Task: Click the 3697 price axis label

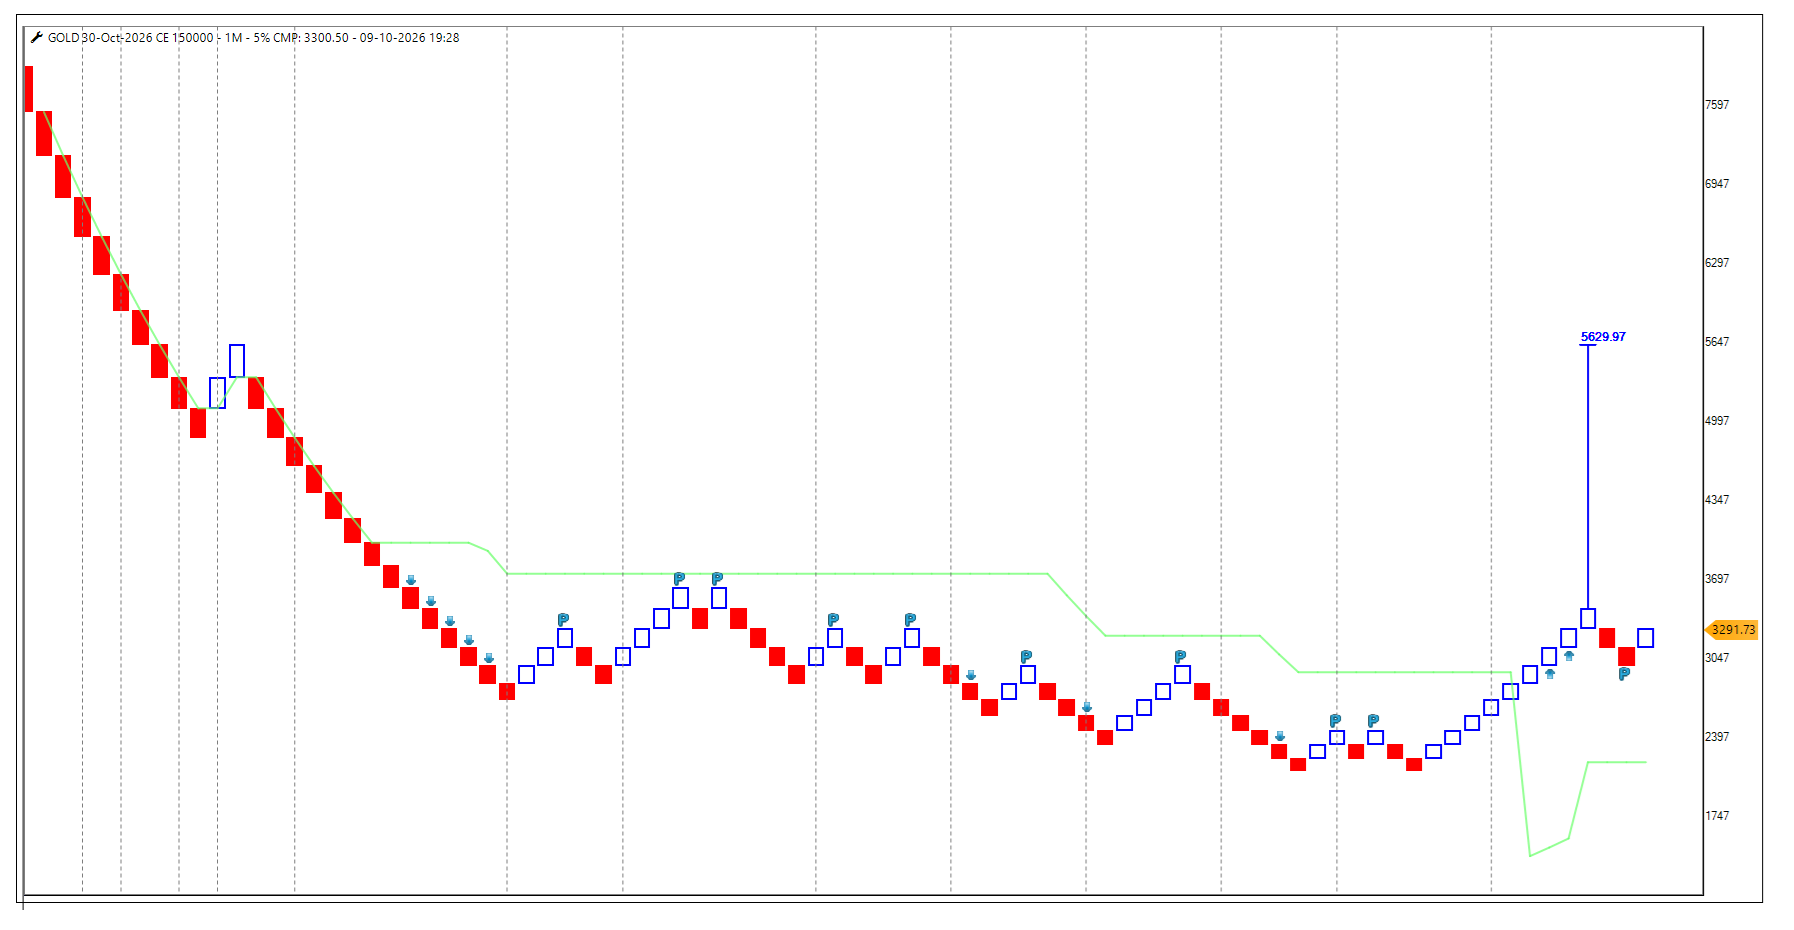Action: click(x=1717, y=579)
